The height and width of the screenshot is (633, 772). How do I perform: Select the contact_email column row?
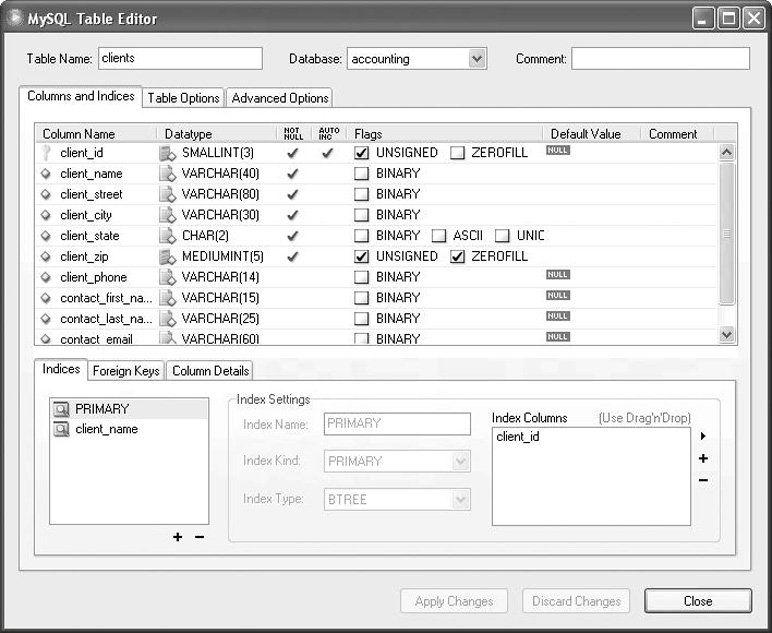376,339
